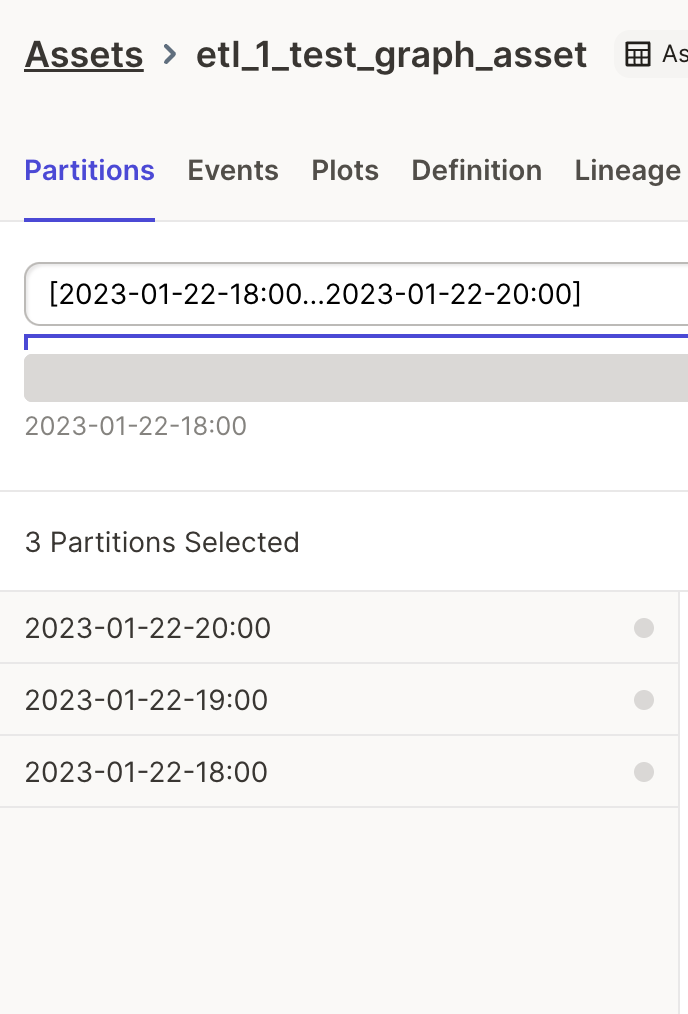Select the 2023-01-22-20:00 partition row
Viewport: 688px width, 1014px height.
[300, 627]
